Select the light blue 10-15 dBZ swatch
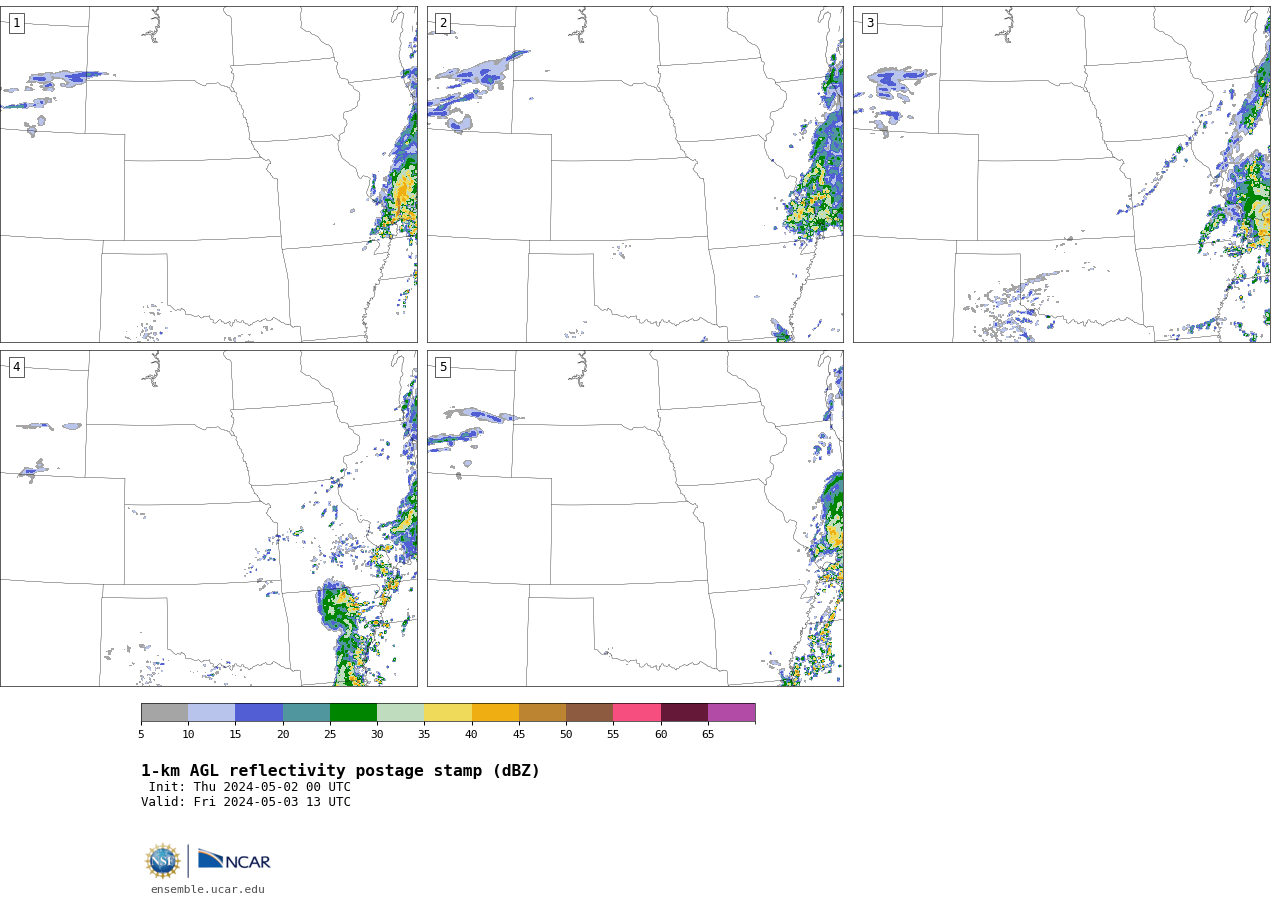Viewport: 1280px width, 901px height. [x=211, y=712]
